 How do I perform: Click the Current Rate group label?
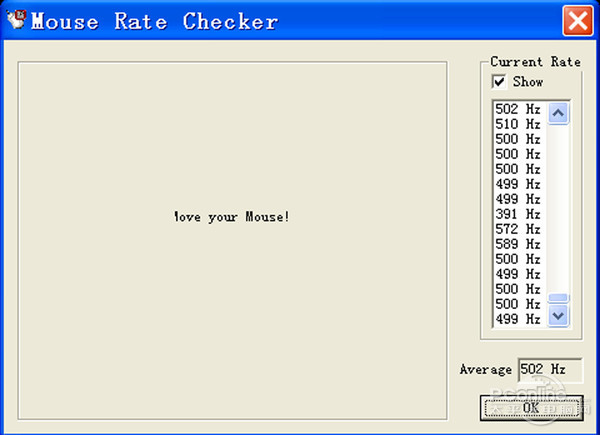click(x=535, y=62)
